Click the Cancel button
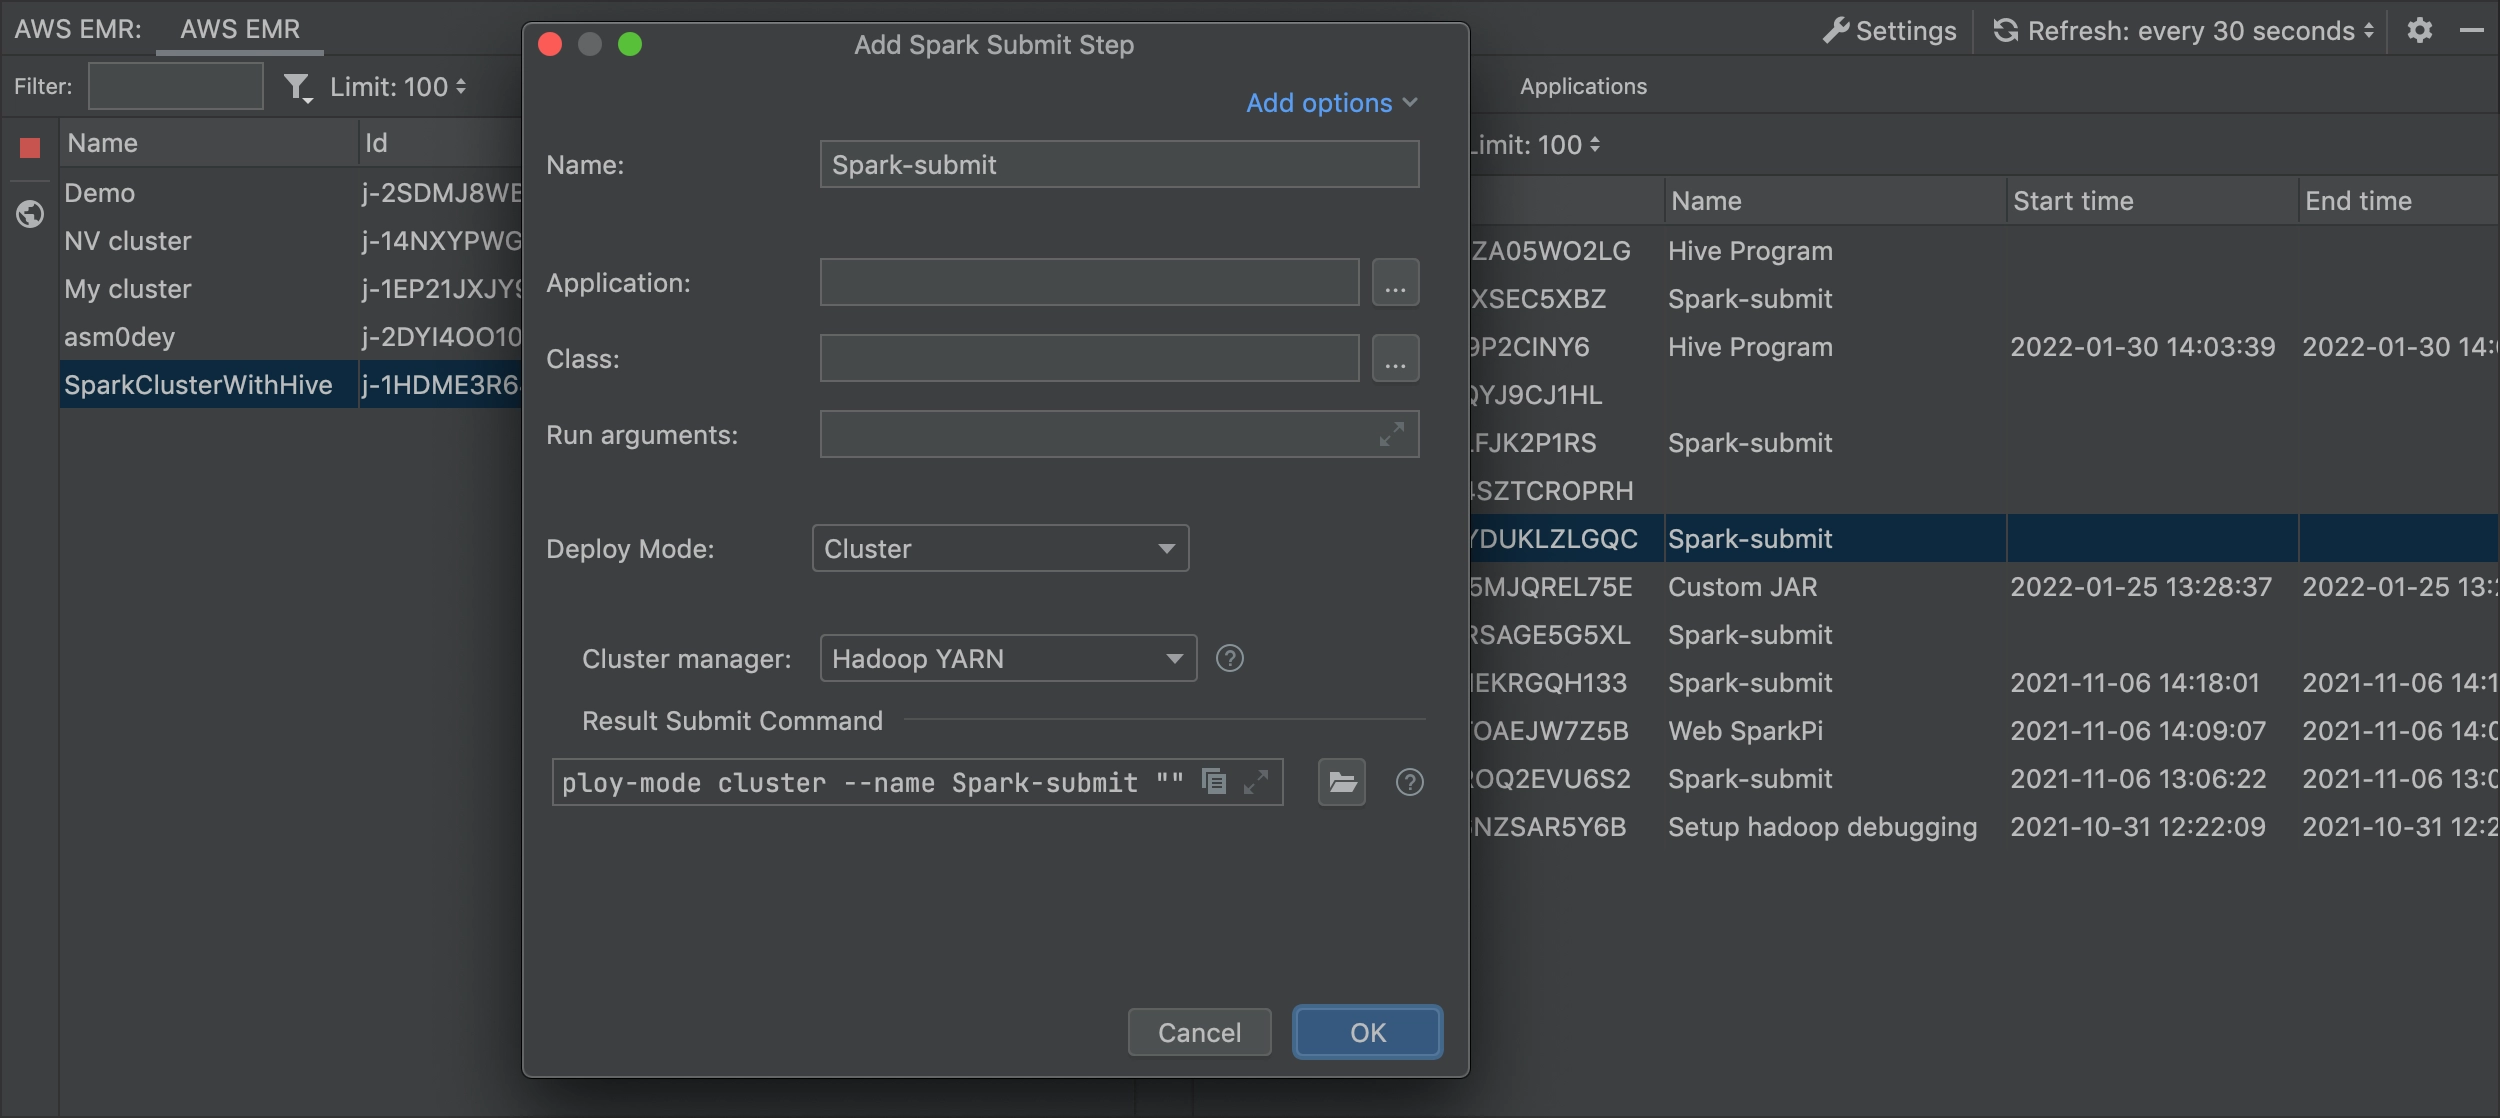Screen dimensions: 2500x1118 pyautogui.click(x=1199, y=1032)
